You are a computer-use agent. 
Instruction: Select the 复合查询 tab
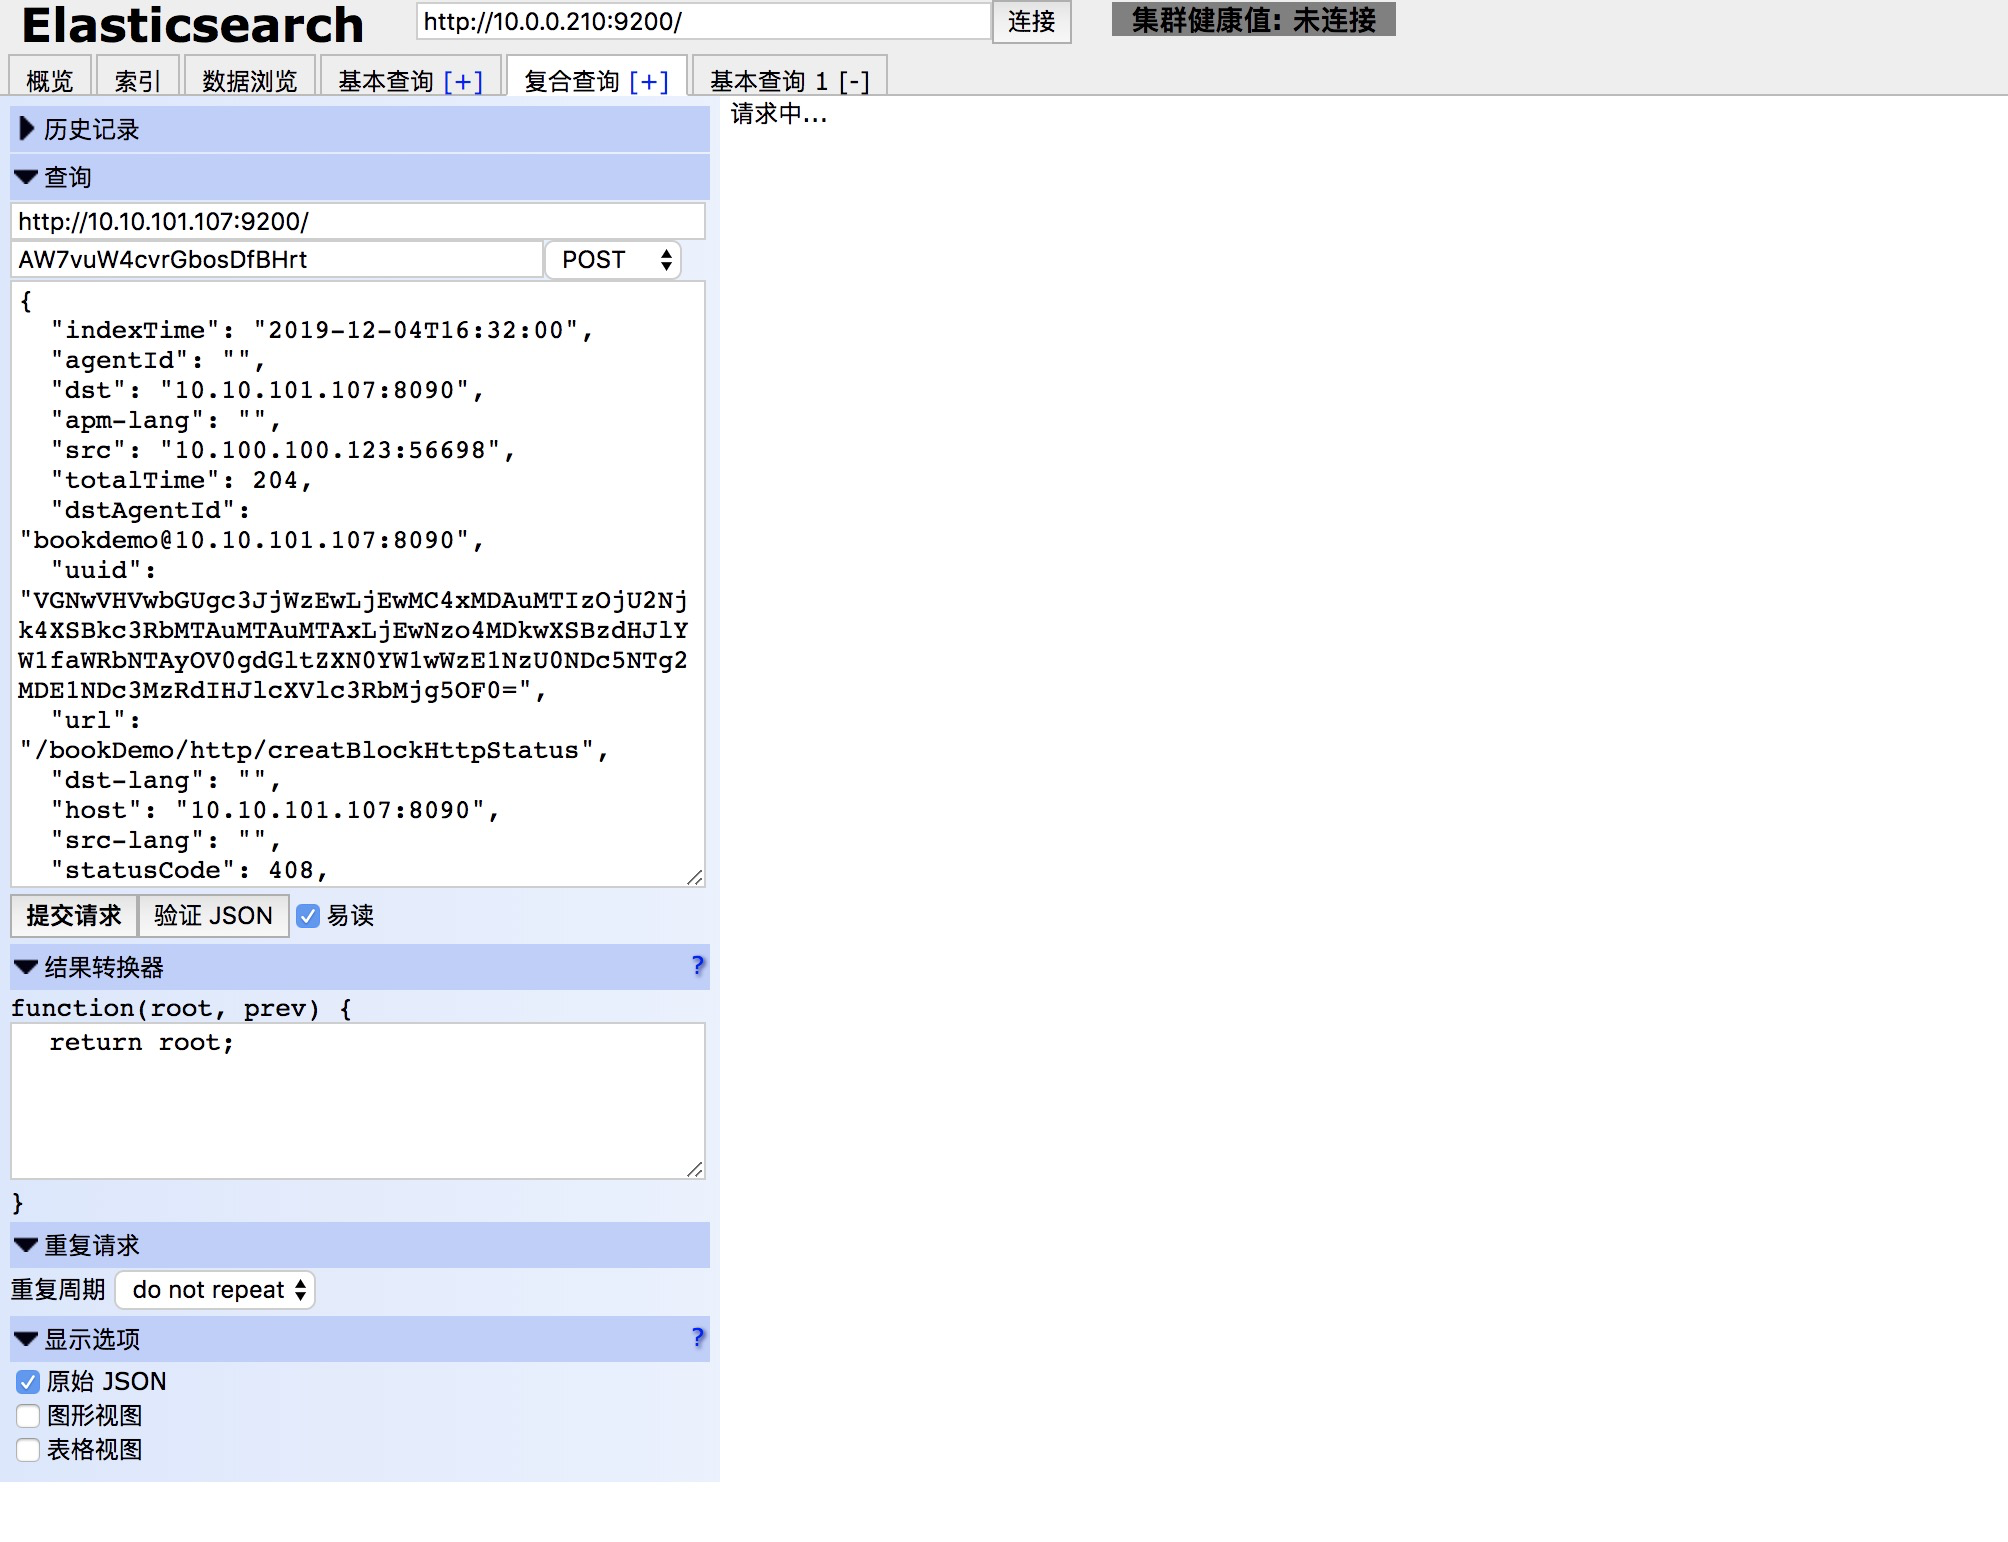pos(572,80)
